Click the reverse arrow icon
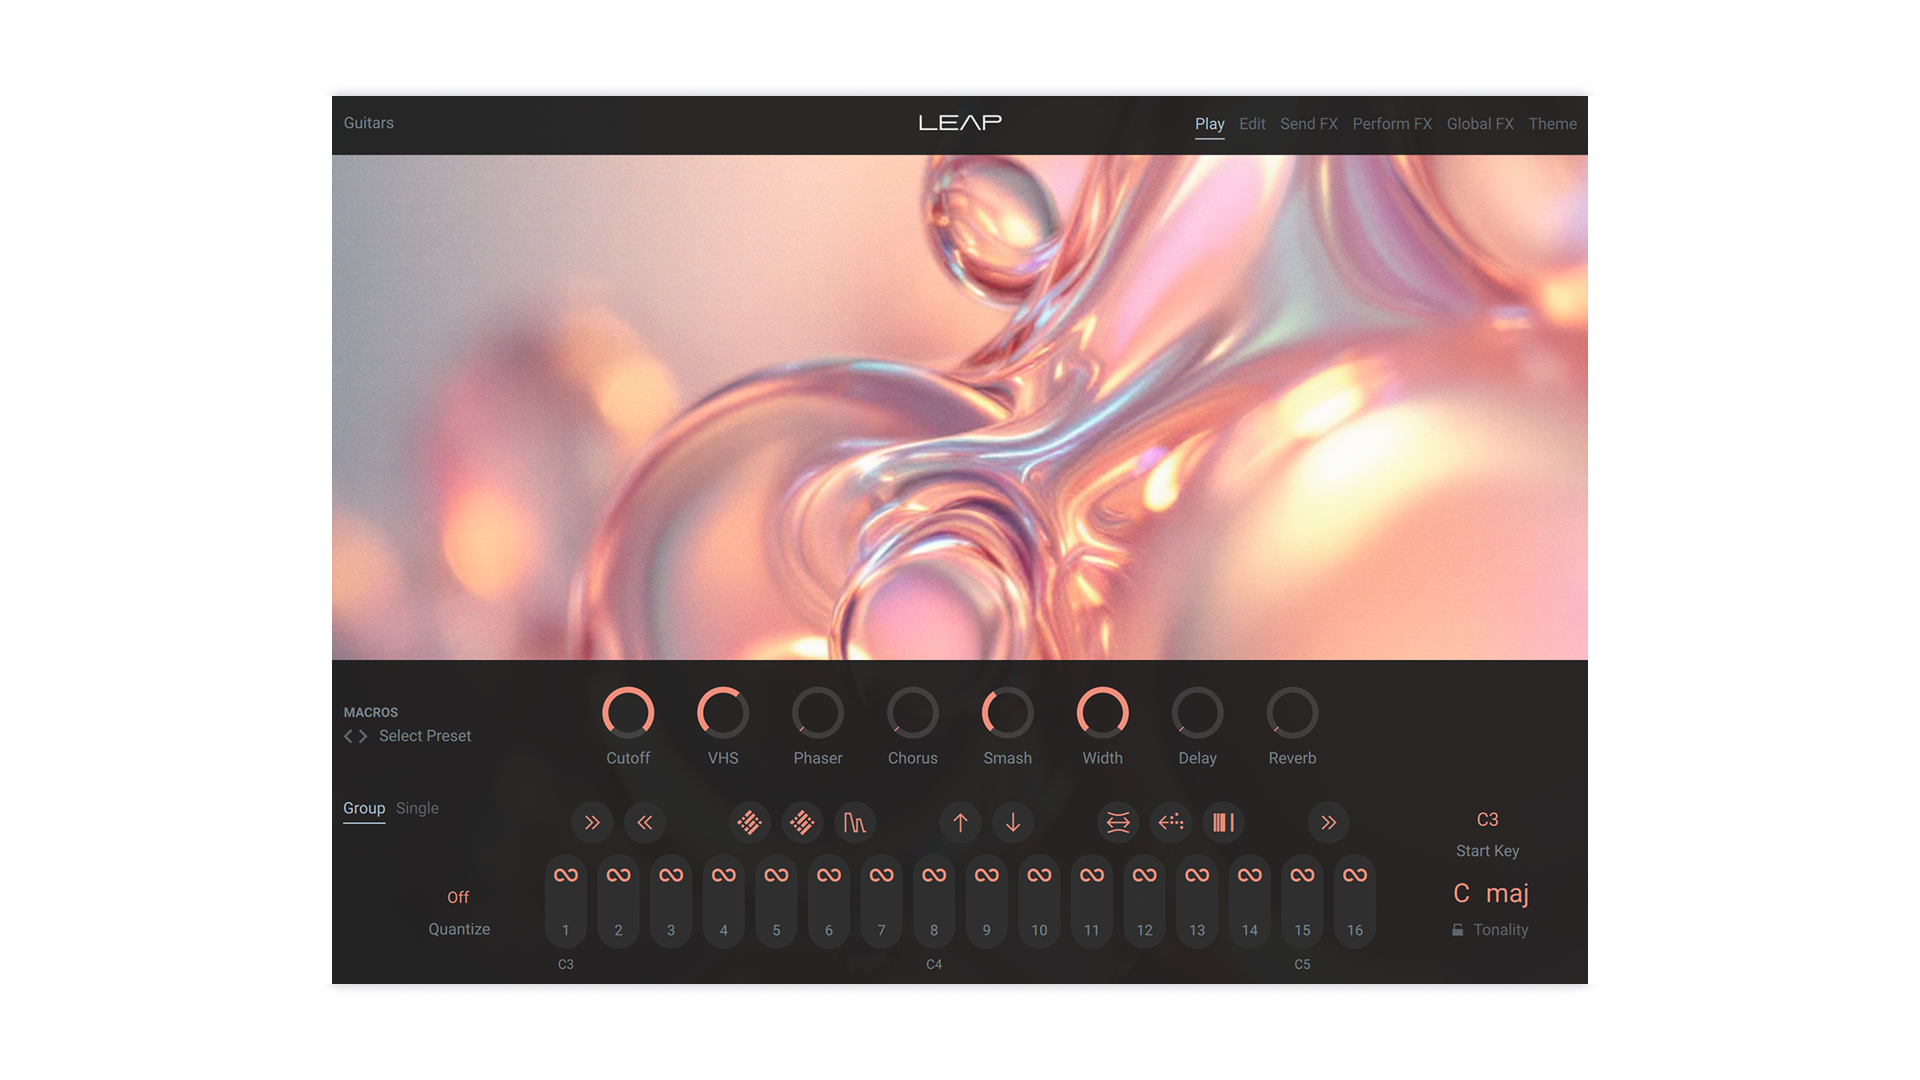 pos(1170,822)
